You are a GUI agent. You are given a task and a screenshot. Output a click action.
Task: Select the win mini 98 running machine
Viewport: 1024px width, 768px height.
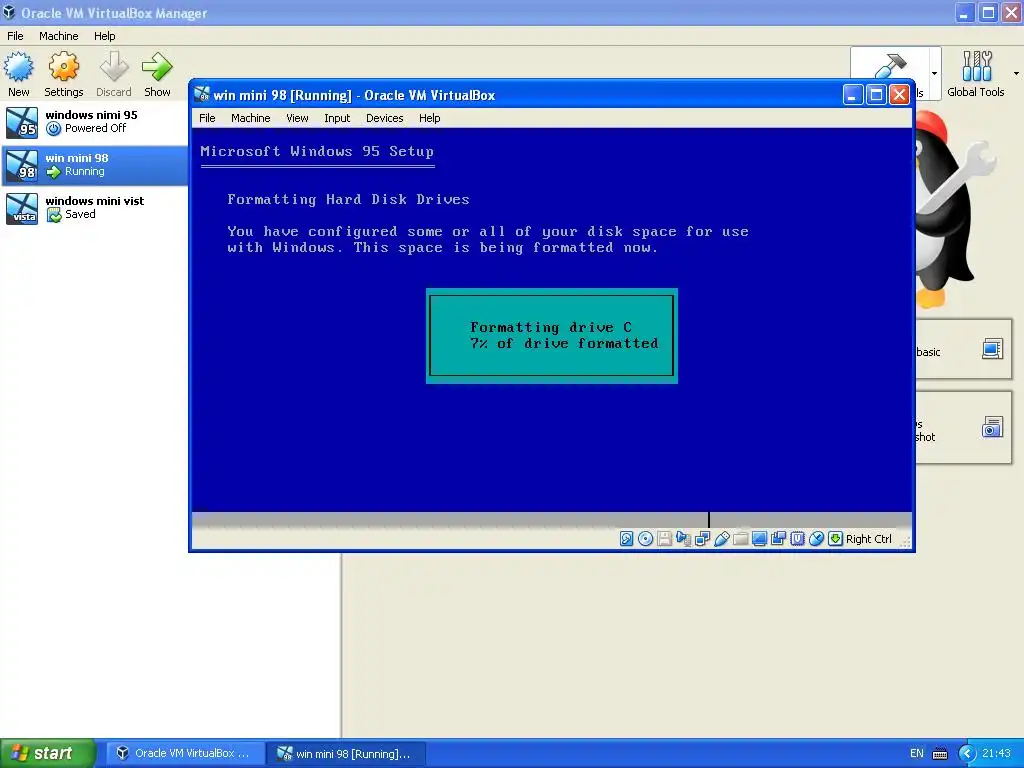click(94, 165)
